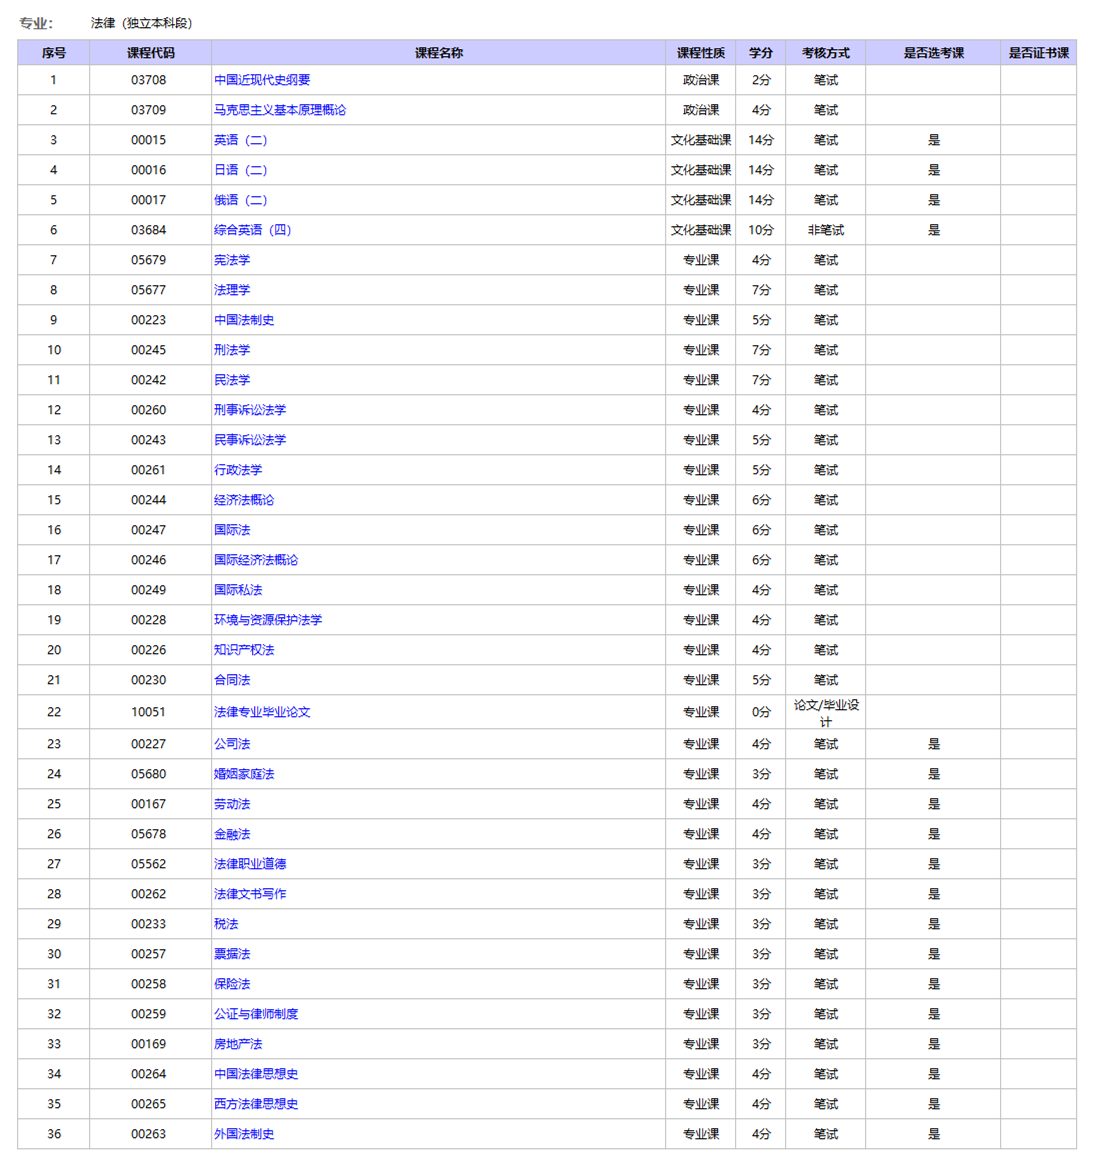Viewport: 1102px width, 1156px height.
Task: Open the 经济法概论 course link
Action: click(x=244, y=500)
